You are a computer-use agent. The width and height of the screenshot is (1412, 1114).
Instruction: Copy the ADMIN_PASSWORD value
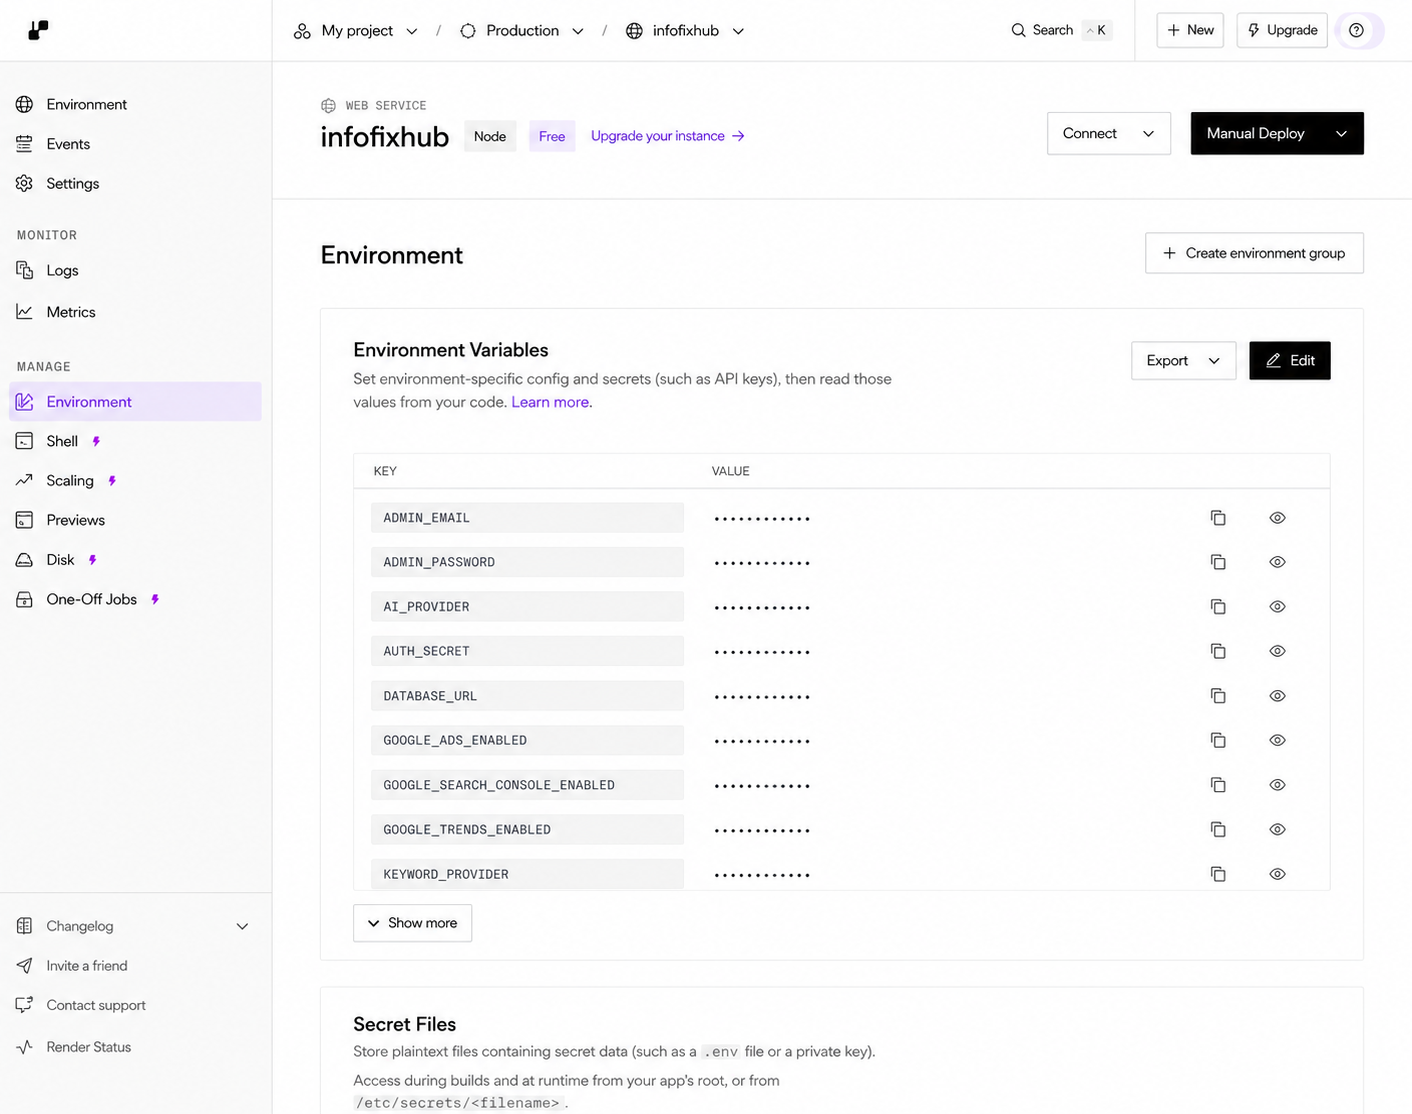1218,562
